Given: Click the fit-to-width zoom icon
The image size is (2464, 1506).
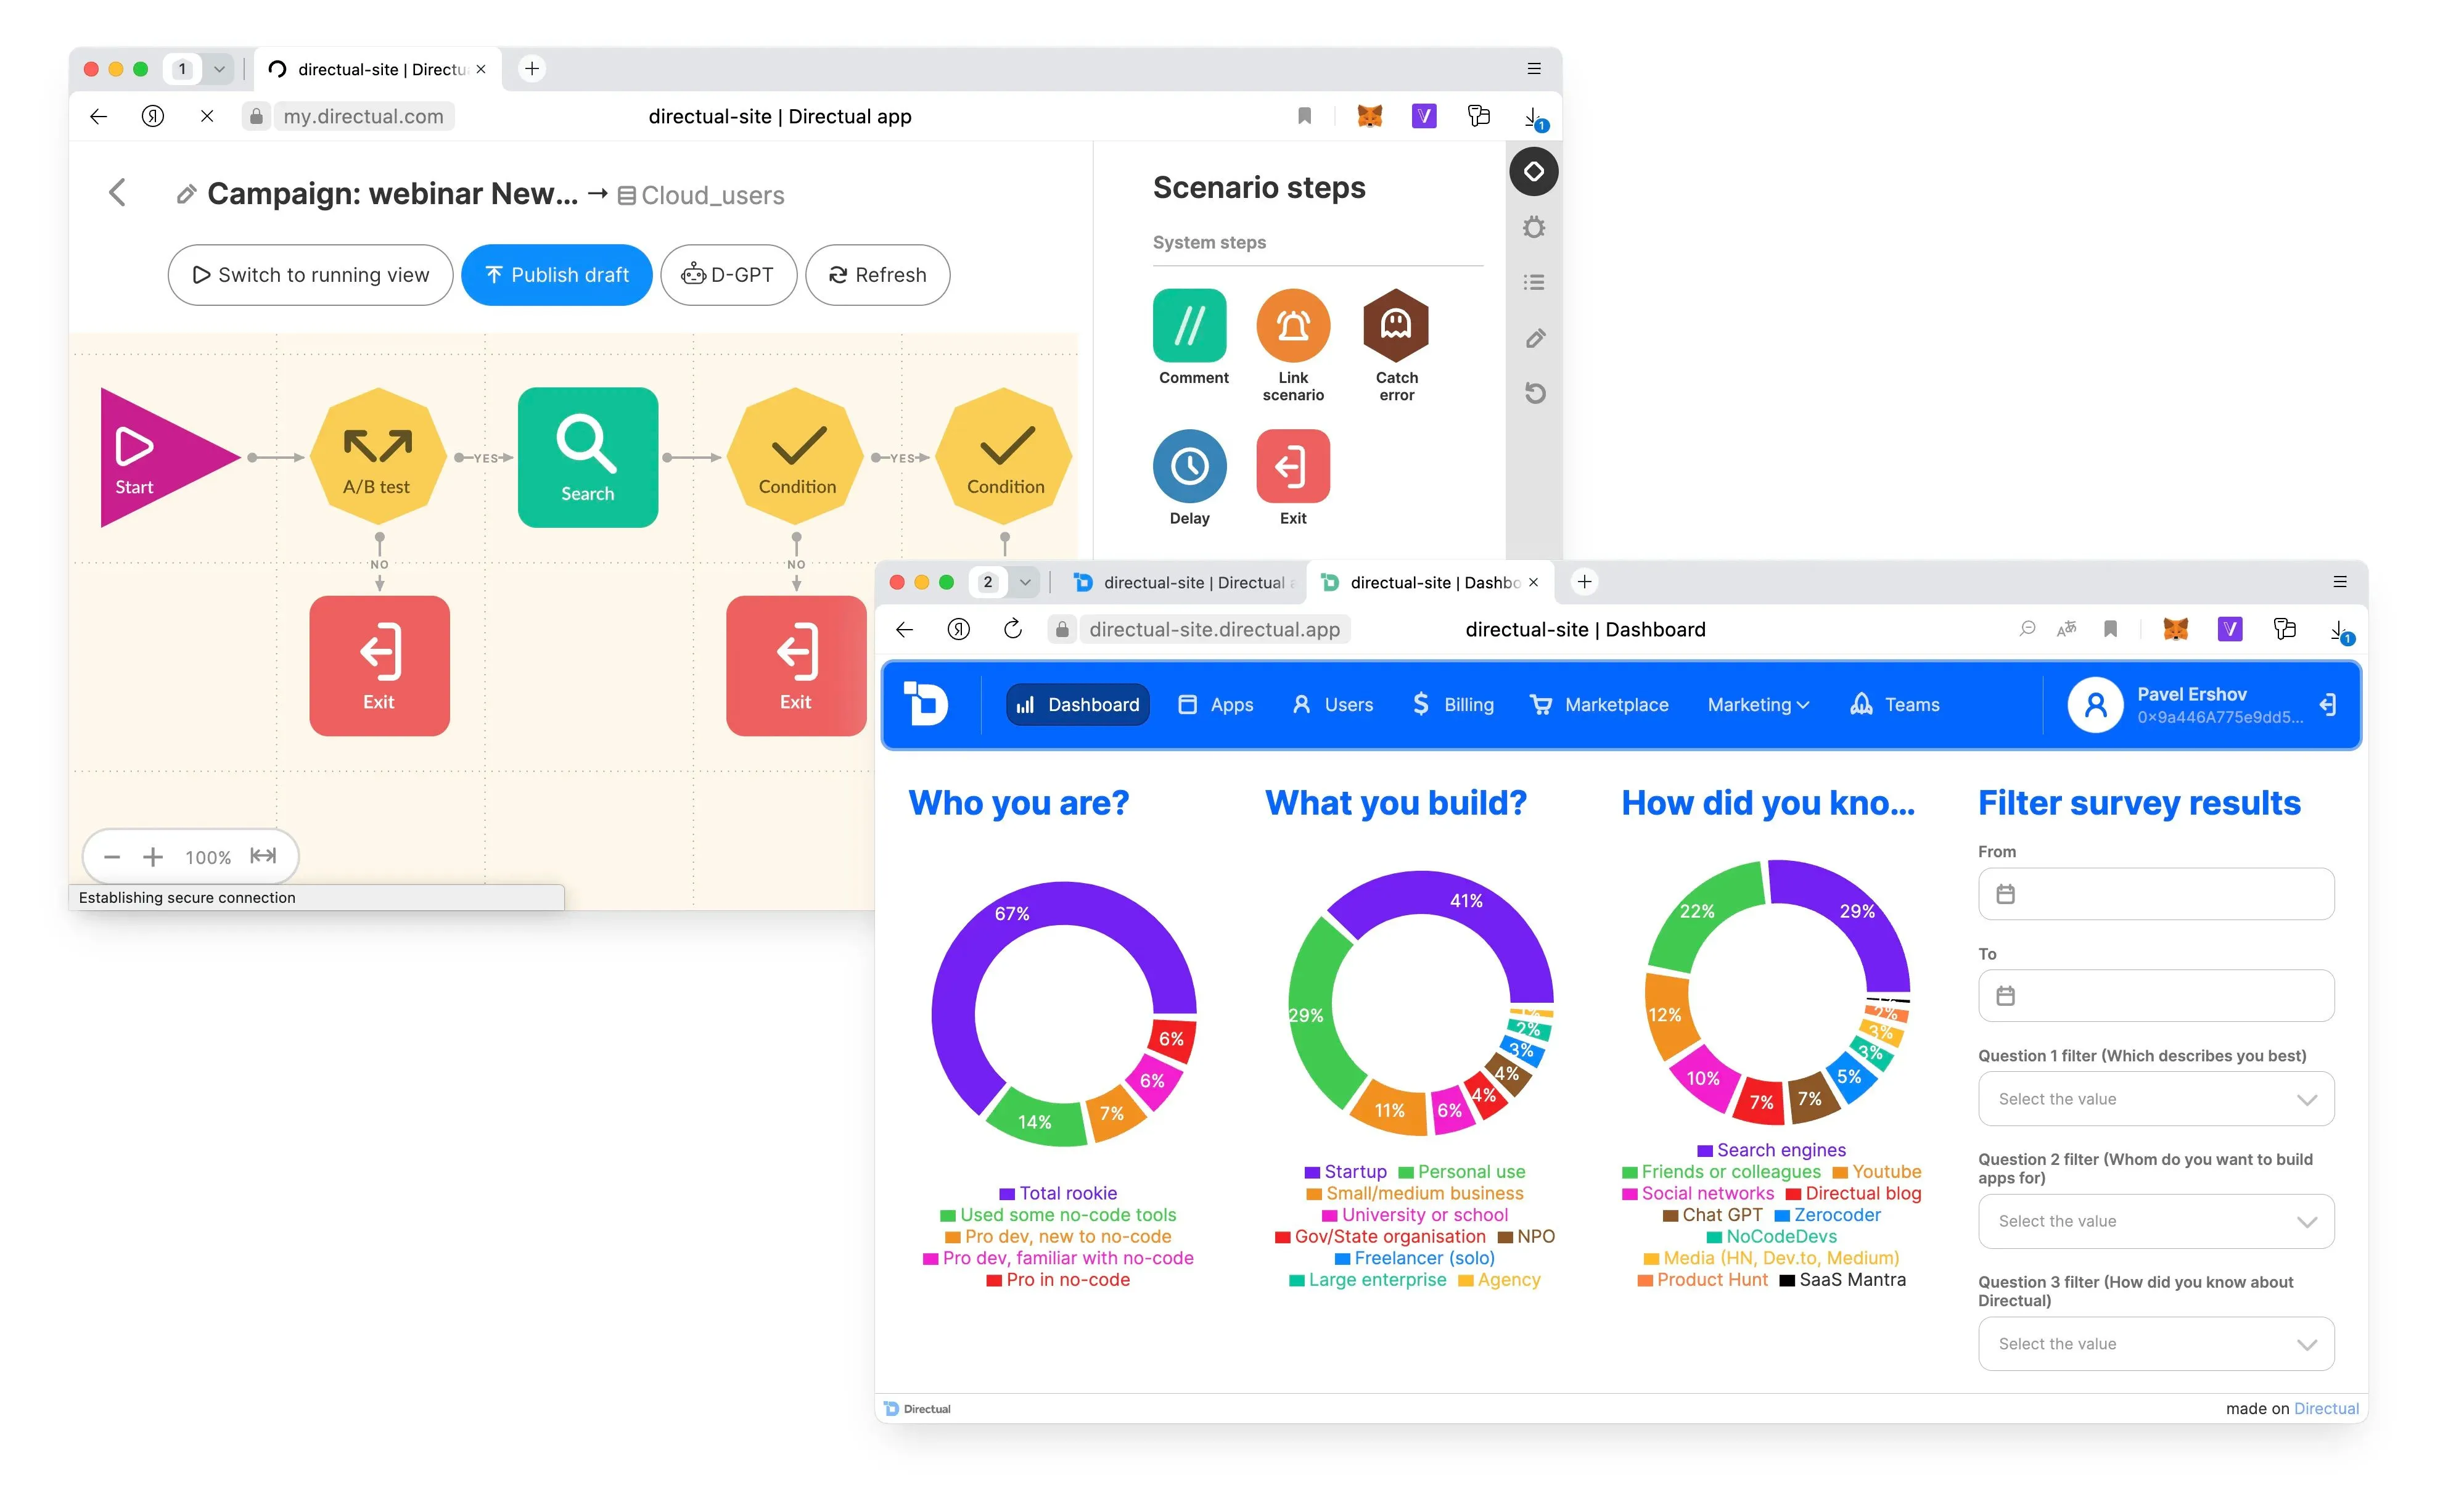Looking at the screenshot, I should pyautogui.click(x=263, y=856).
